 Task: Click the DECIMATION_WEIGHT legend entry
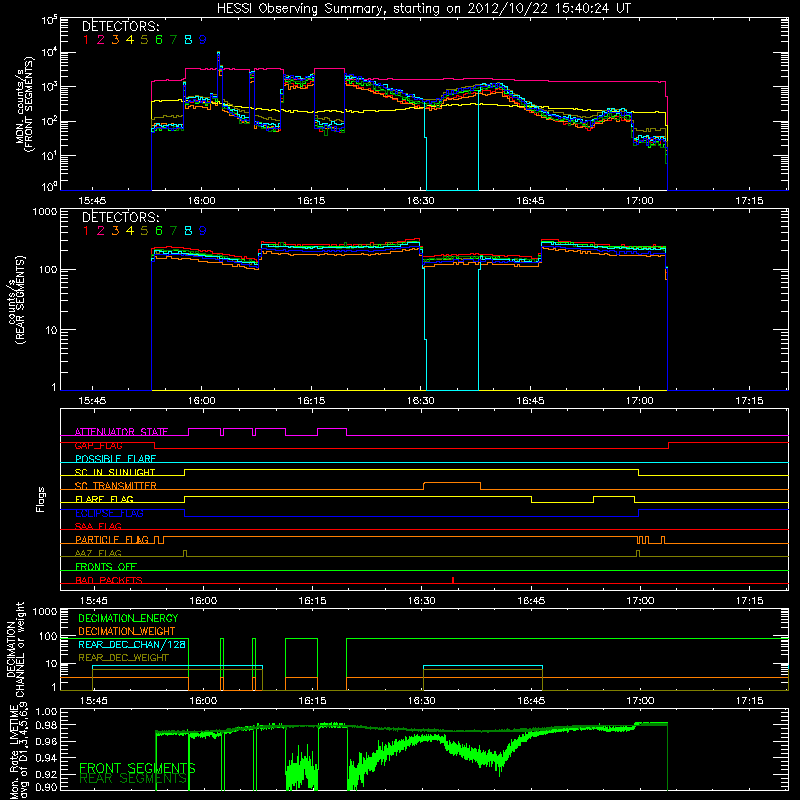click(x=127, y=631)
